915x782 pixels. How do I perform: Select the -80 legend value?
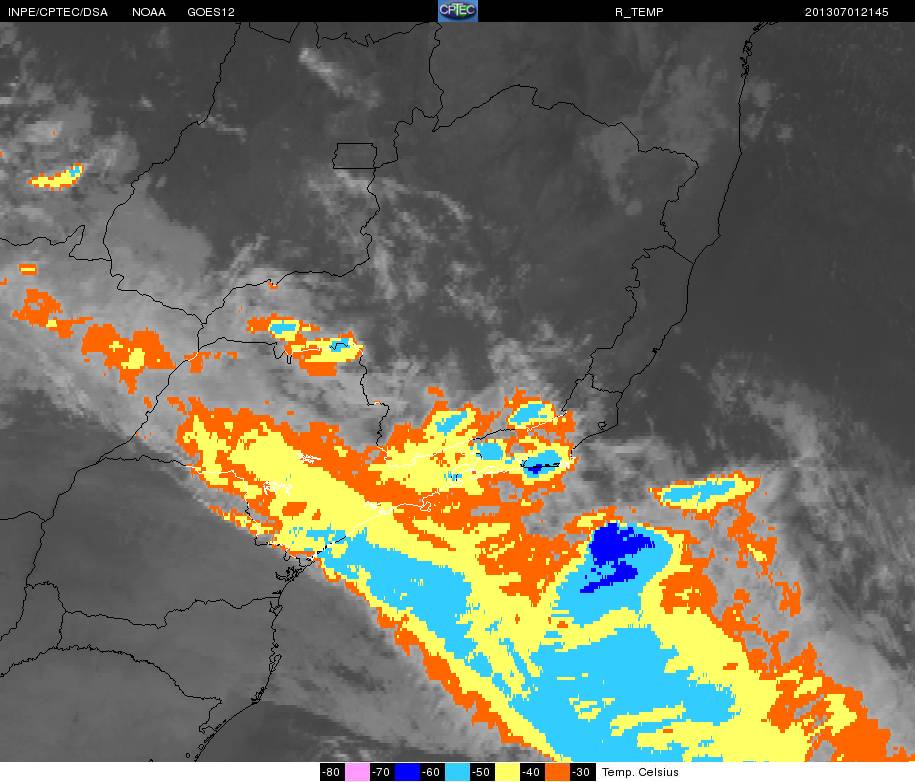click(332, 772)
